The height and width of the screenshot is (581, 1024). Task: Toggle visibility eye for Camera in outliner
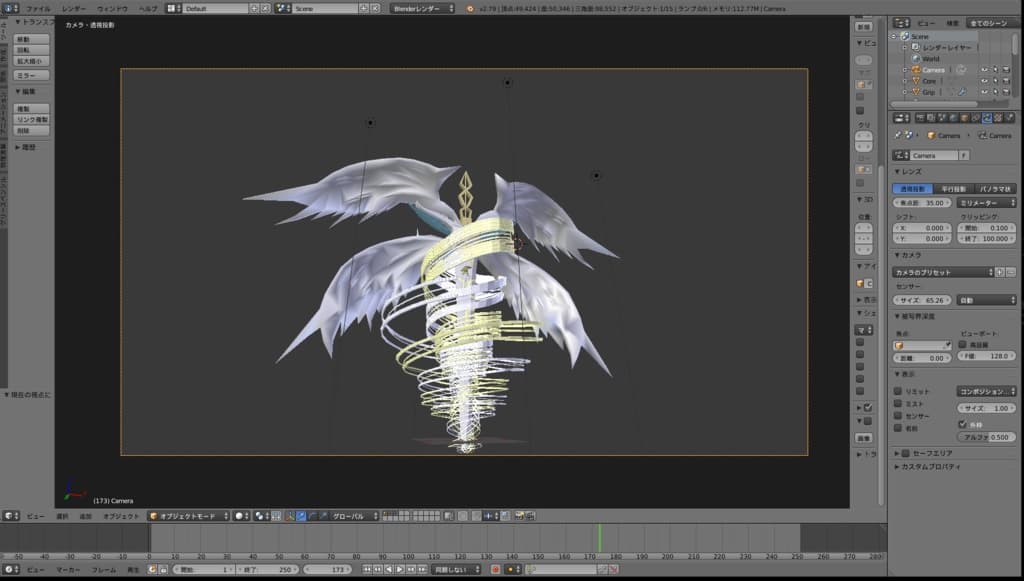click(x=984, y=70)
